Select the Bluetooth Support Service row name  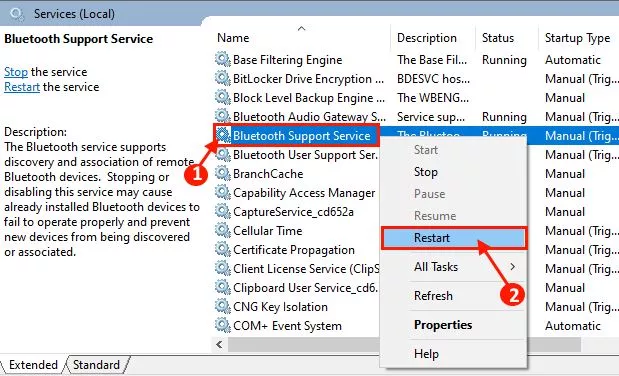[302, 135]
